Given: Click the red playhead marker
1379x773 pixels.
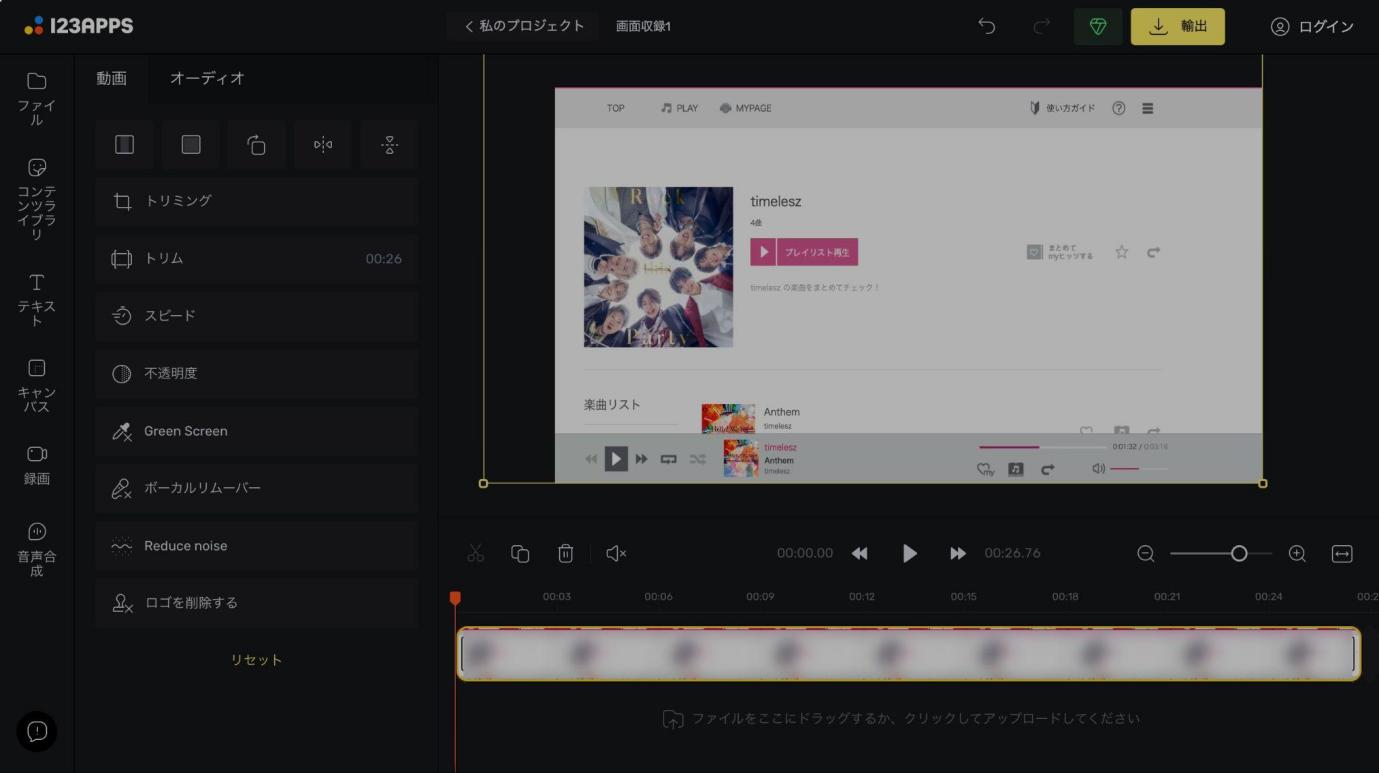Looking at the screenshot, I should pyautogui.click(x=455, y=597).
